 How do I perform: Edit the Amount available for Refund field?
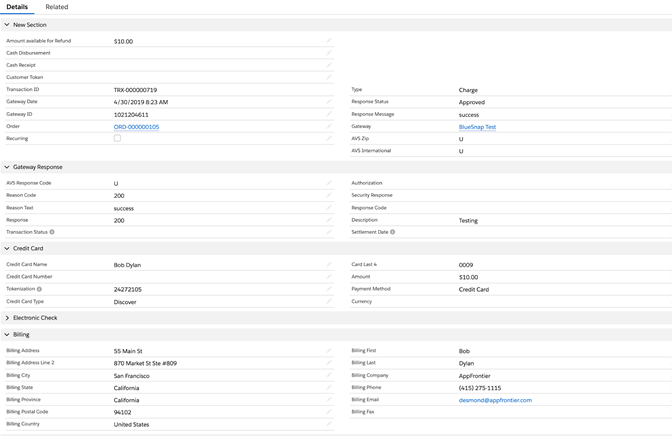[329, 41]
